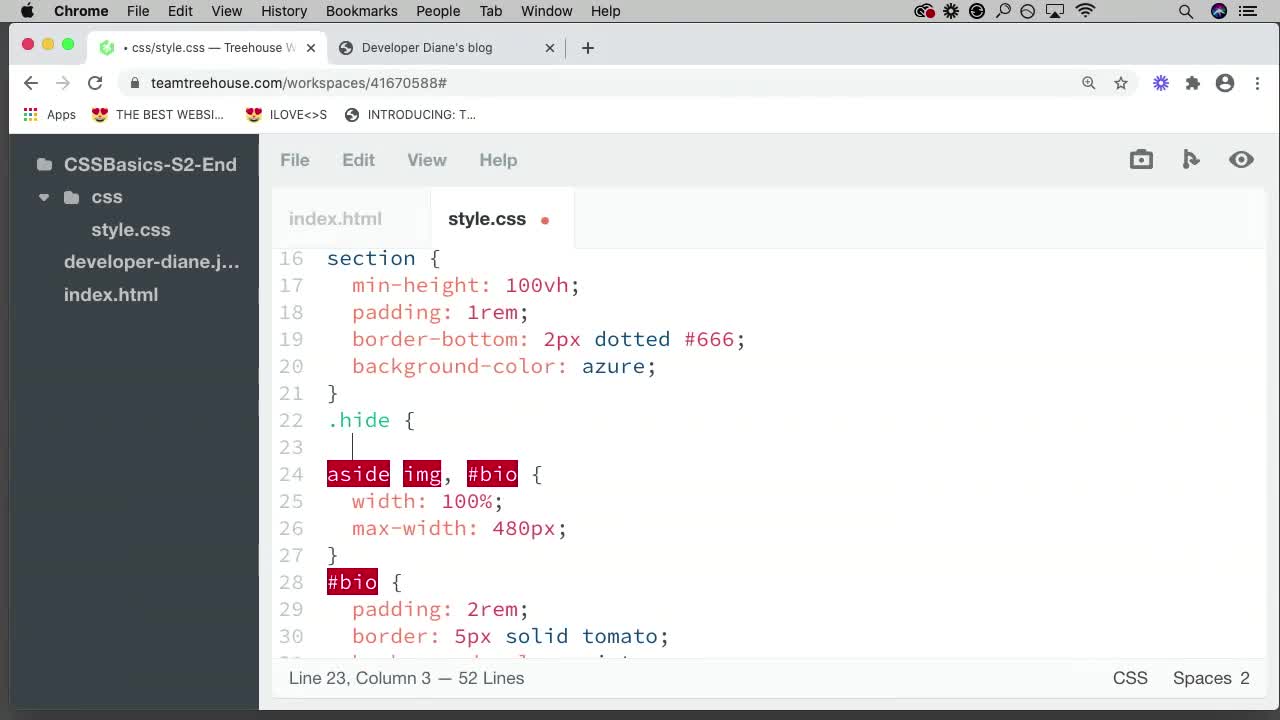Open Chrome's three-dot menu
1280x720 pixels.
tap(1257, 83)
